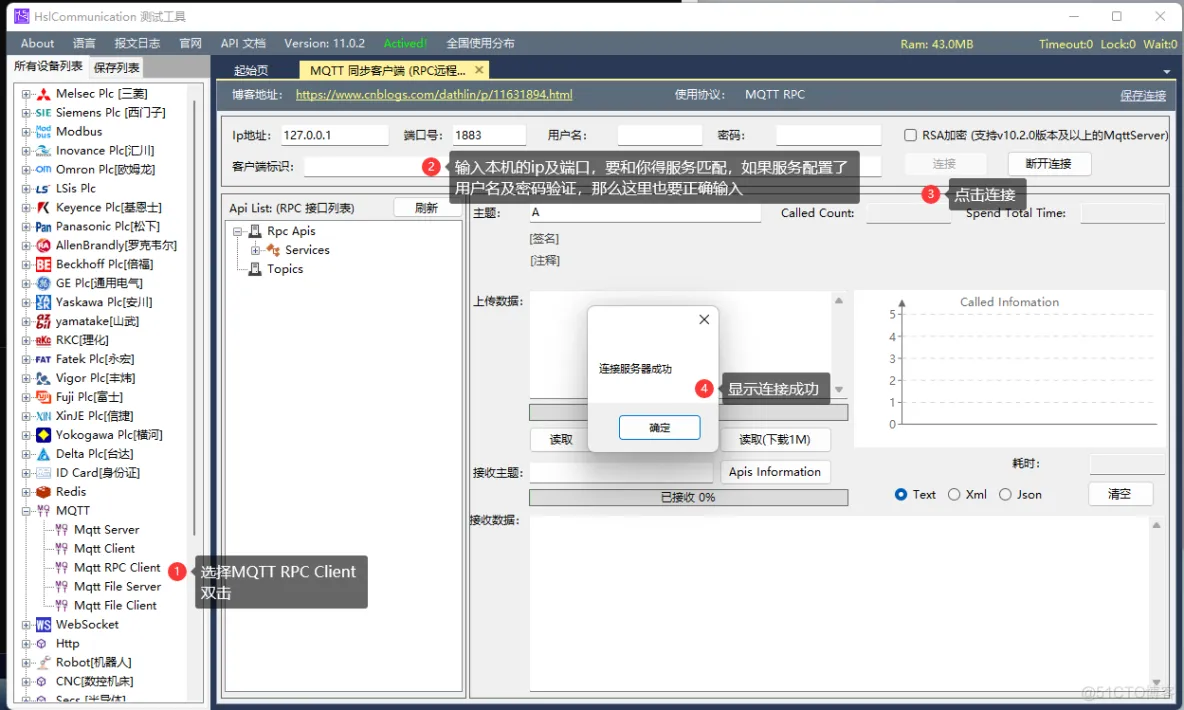Click the Keyence Plc icon
The height and width of the screenshot is (710, 1184).
click(44, 207)
